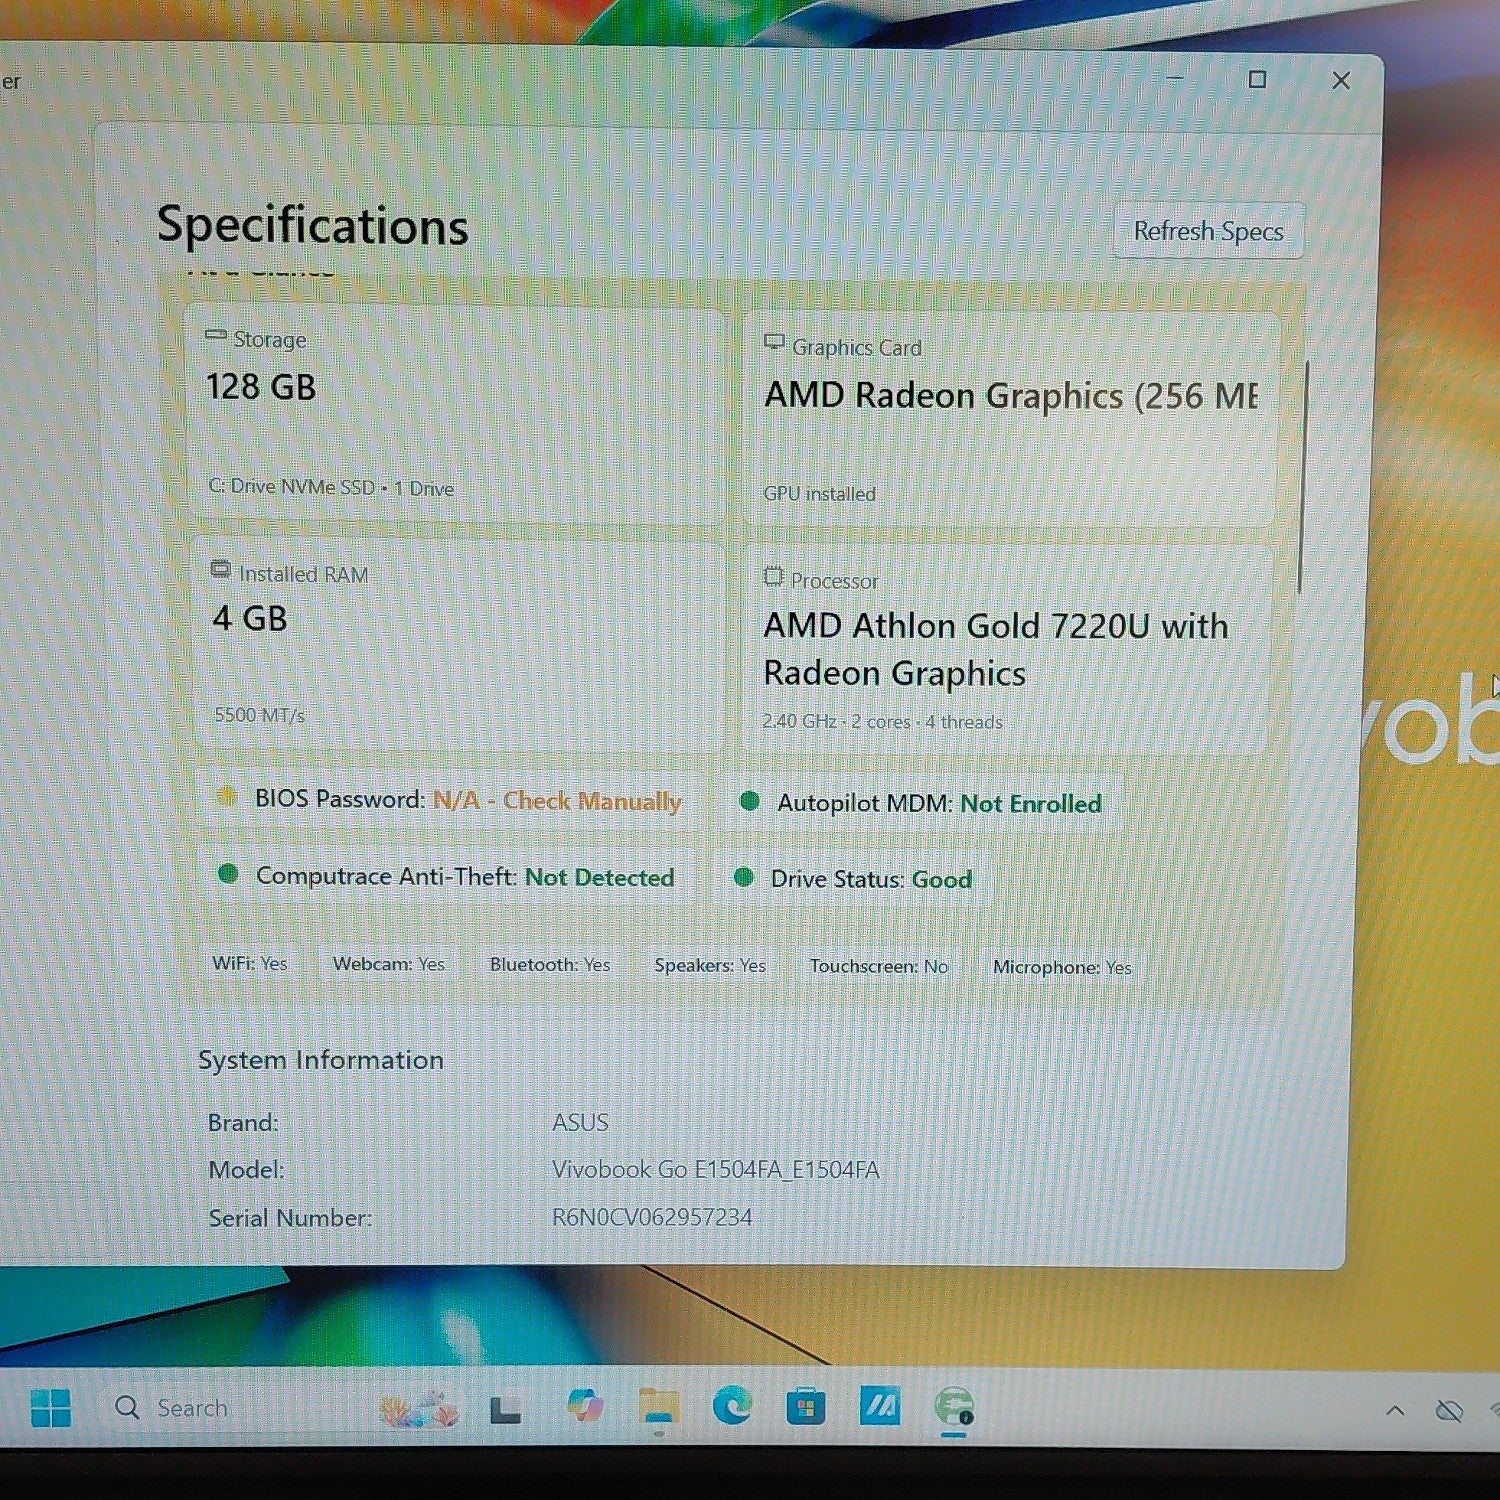This screenshot has width=1500, height=1500.
Task: Show hidden system tray icons
Action: point(1395,1410)
